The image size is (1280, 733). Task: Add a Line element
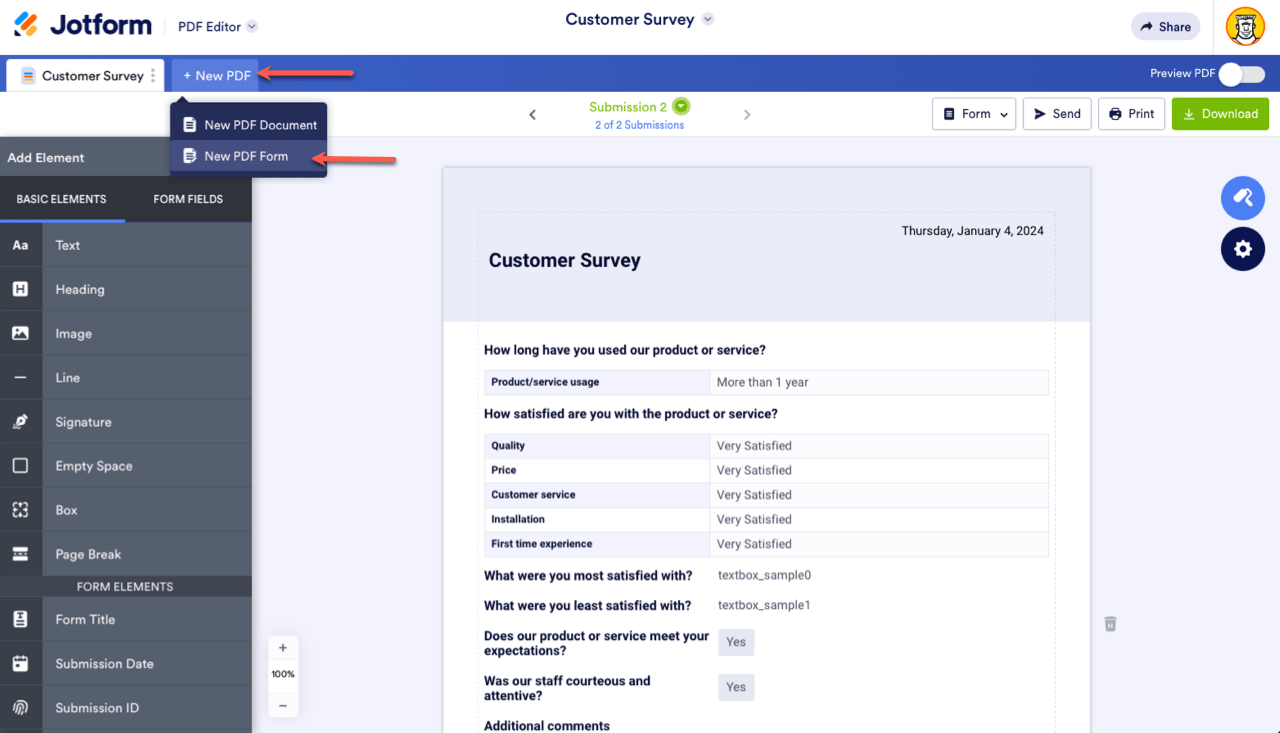(126, 377)
